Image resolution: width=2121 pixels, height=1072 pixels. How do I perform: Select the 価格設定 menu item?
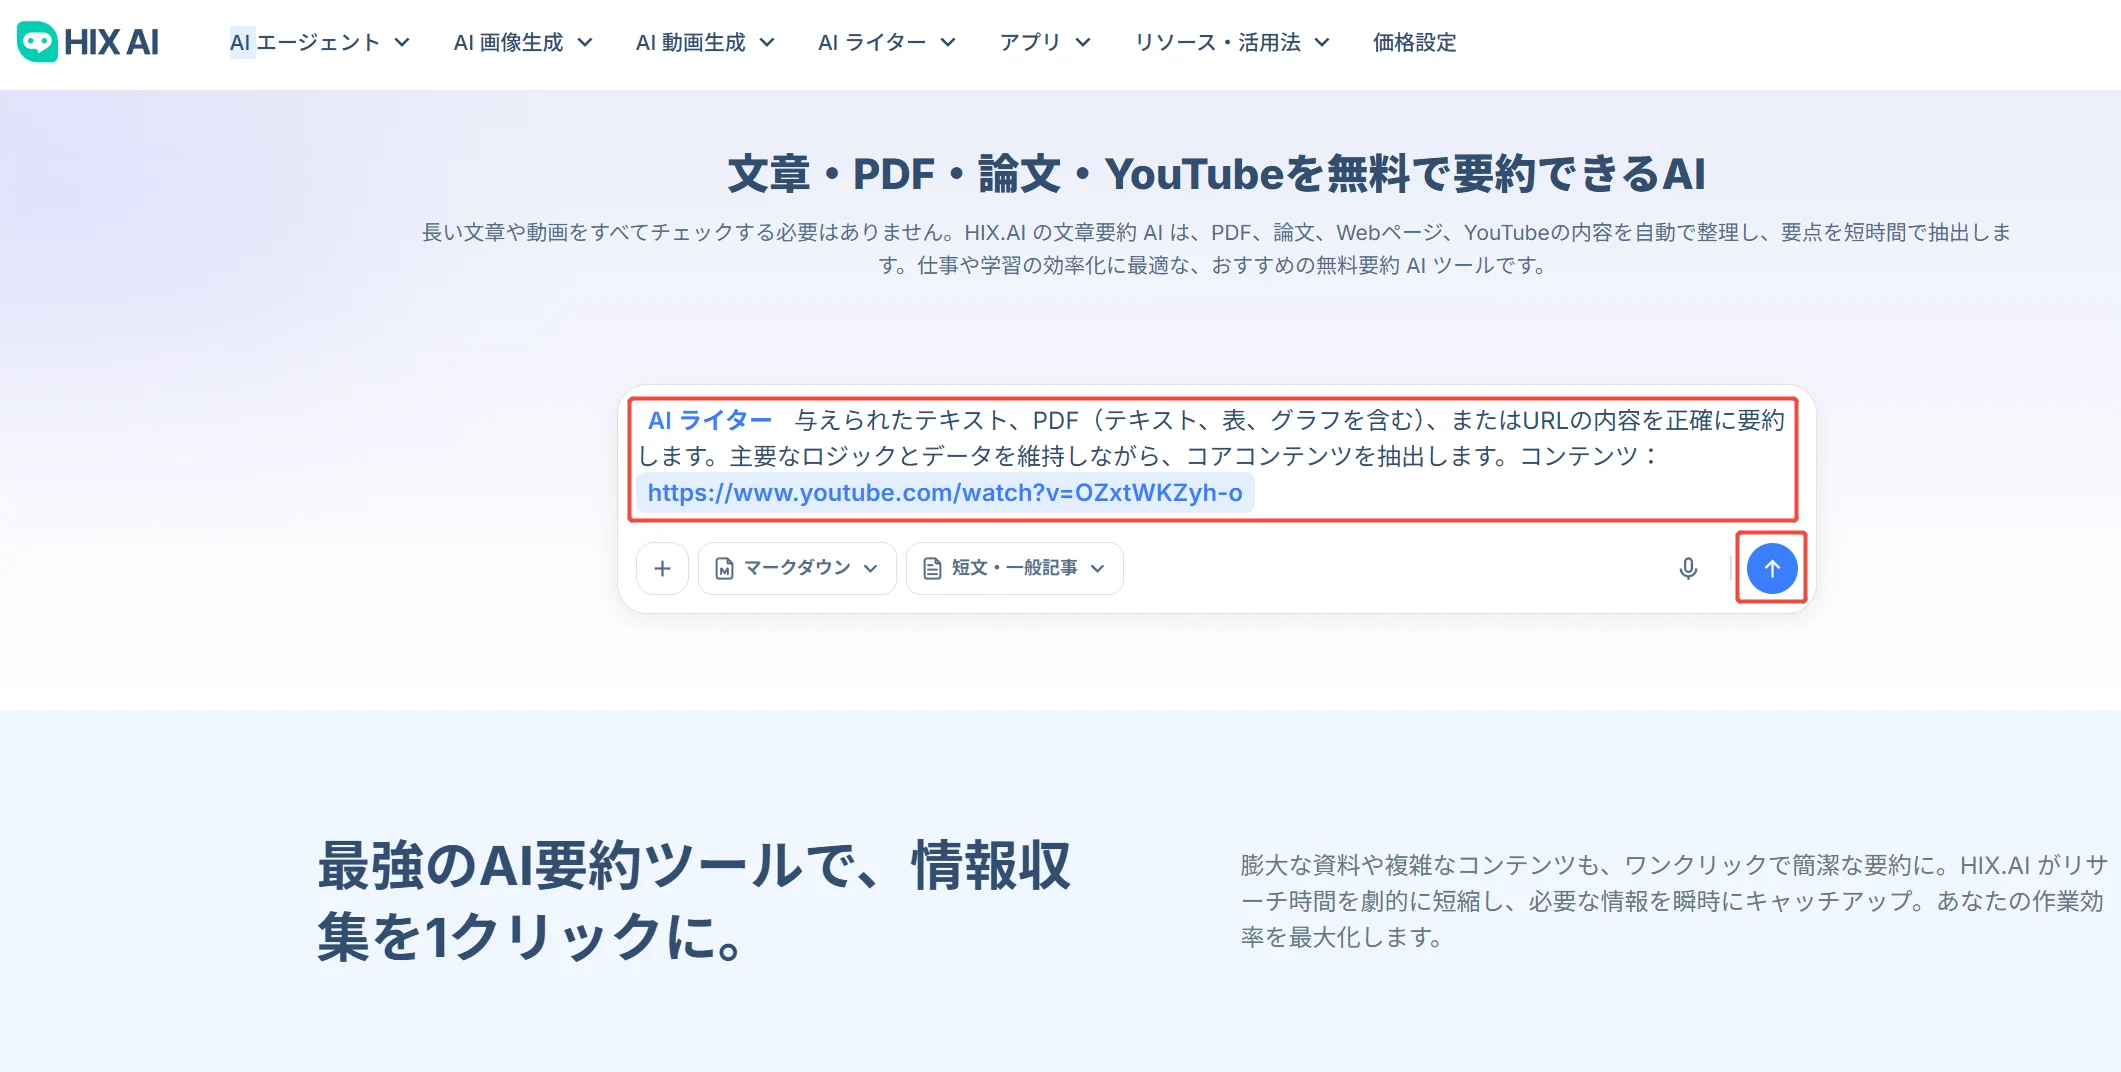(x=1414, y=42)
